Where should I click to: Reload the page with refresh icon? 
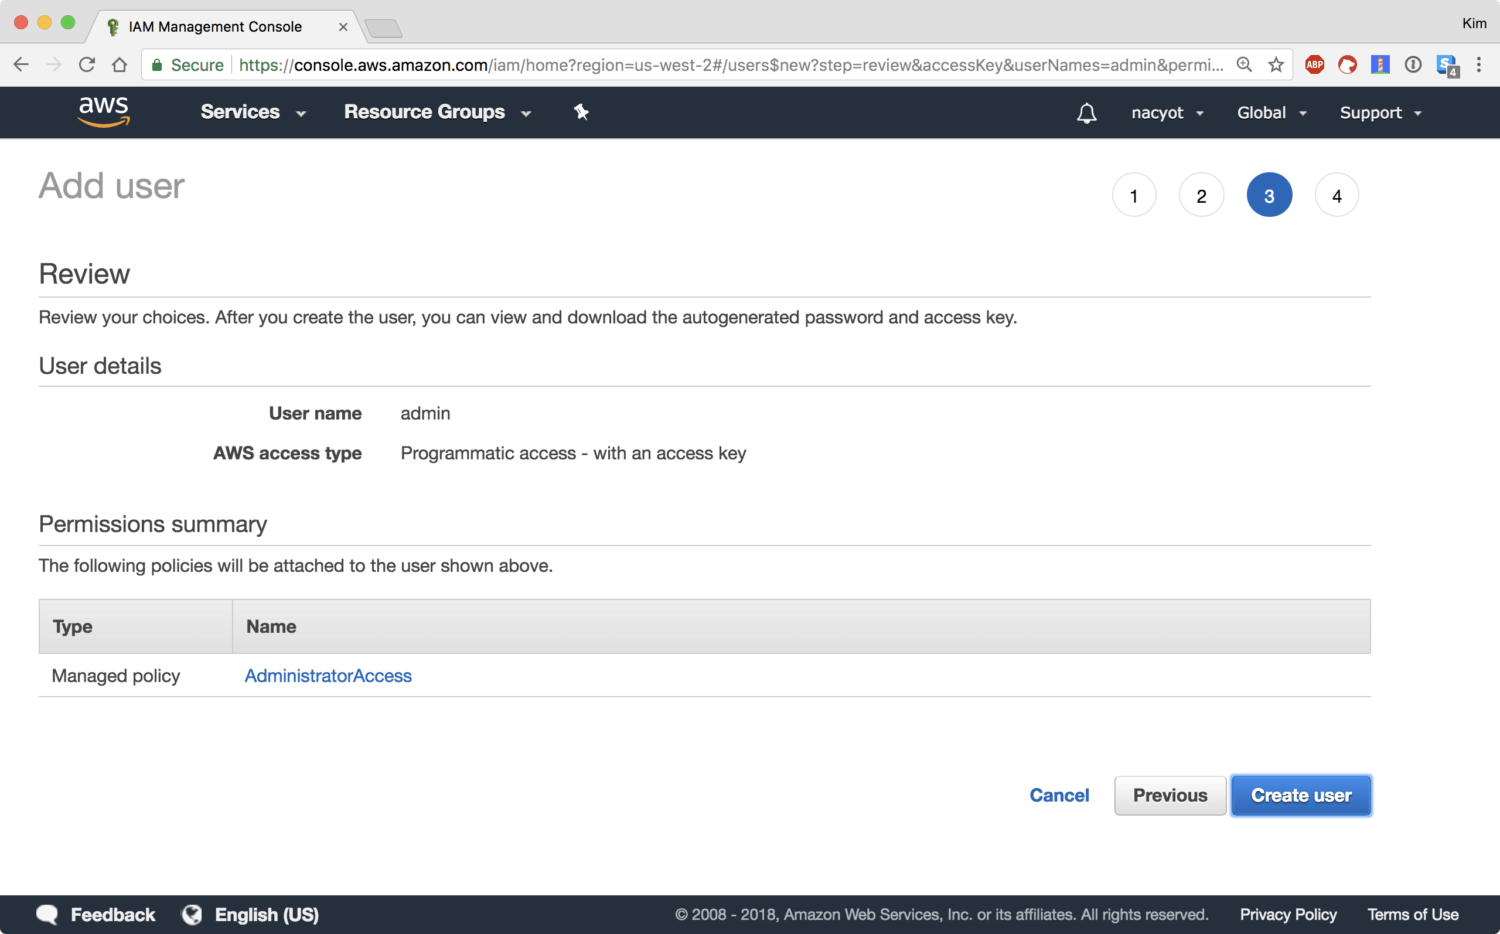pos(87,65)
